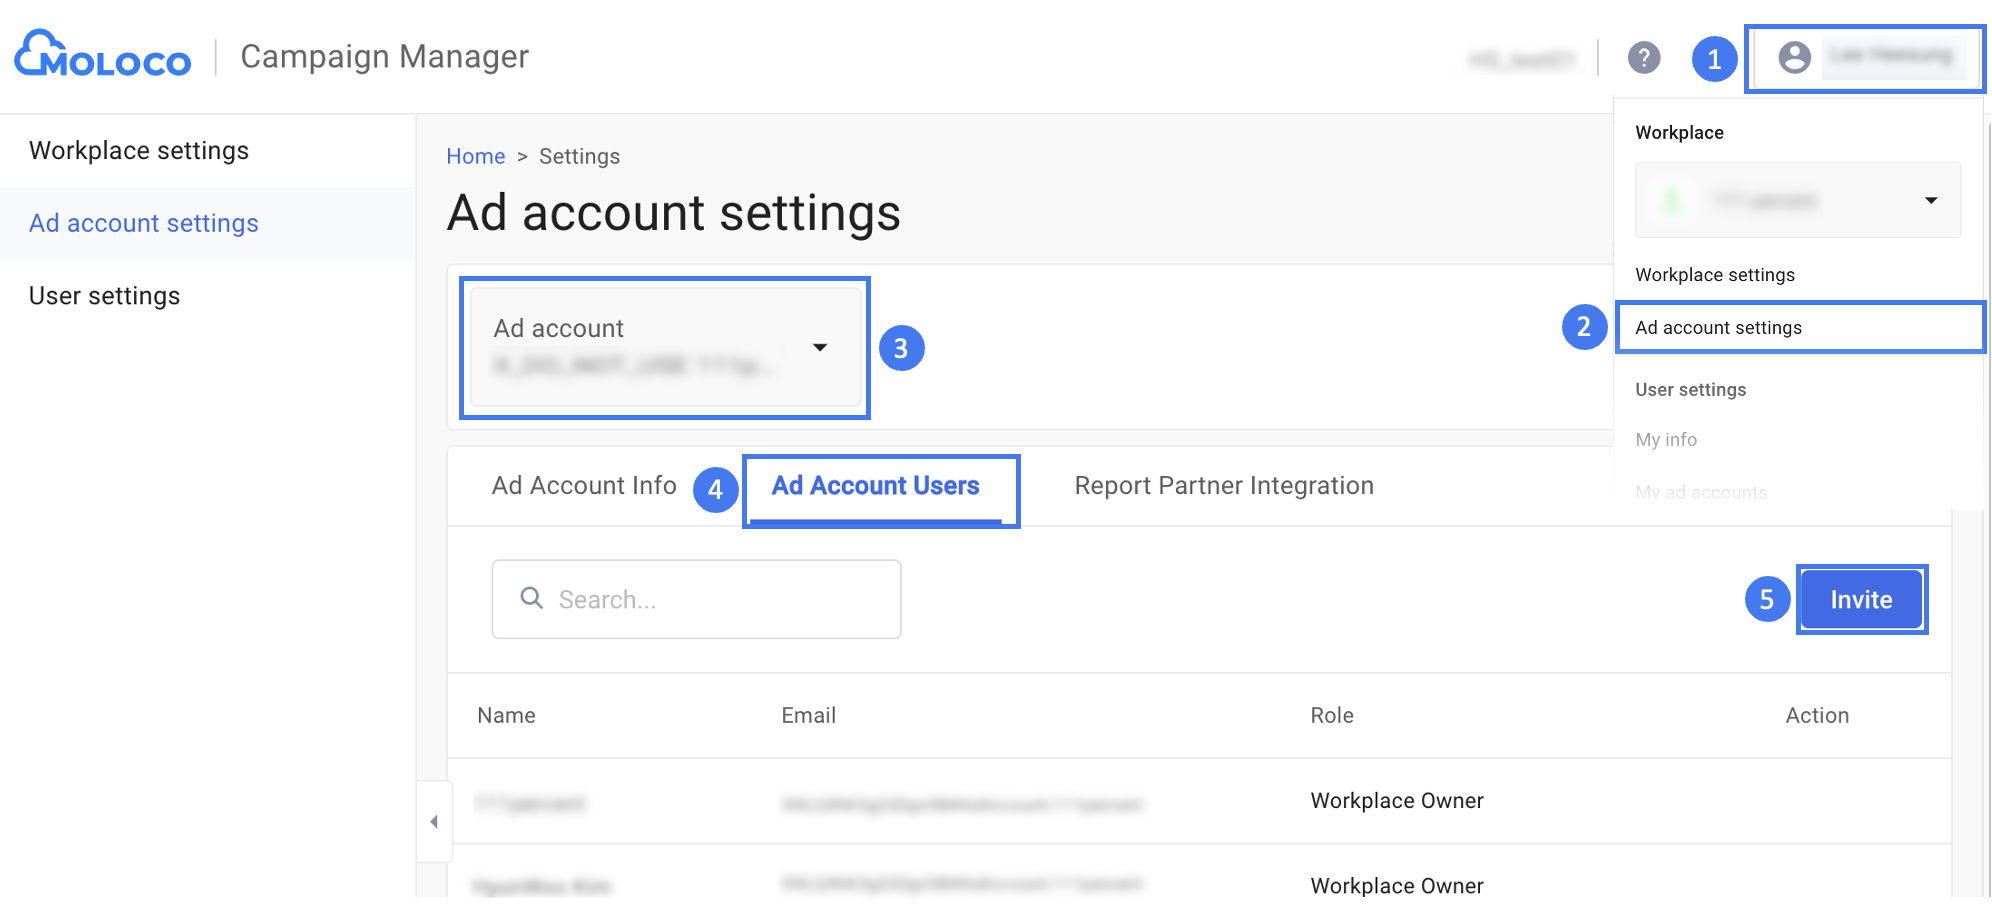Choose Ad account settings in profile menu
1992x914 pixels.
pos(1718,328)
